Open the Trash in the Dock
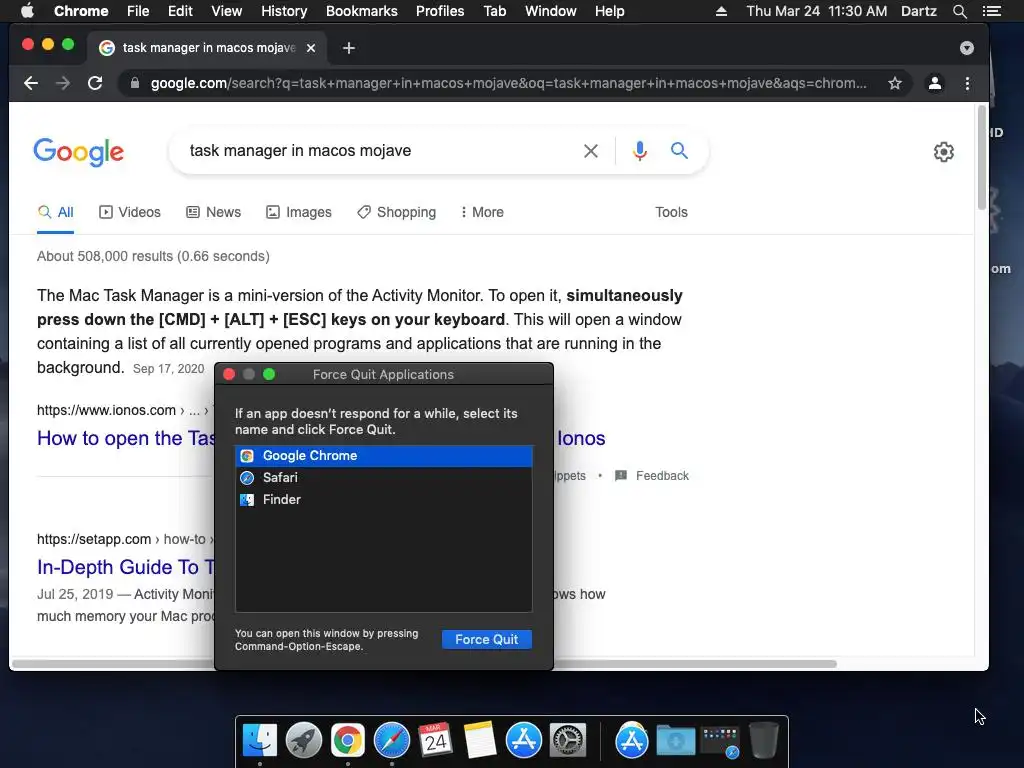 coord(763,741)
